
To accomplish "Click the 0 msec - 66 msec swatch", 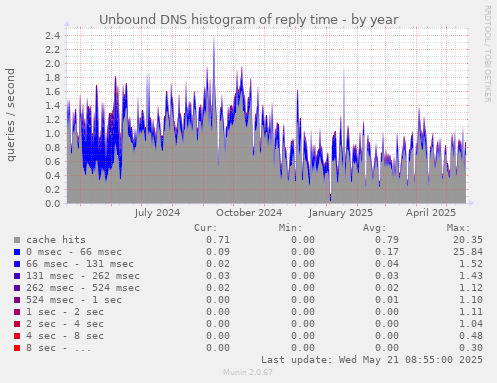I will point(17,252).
